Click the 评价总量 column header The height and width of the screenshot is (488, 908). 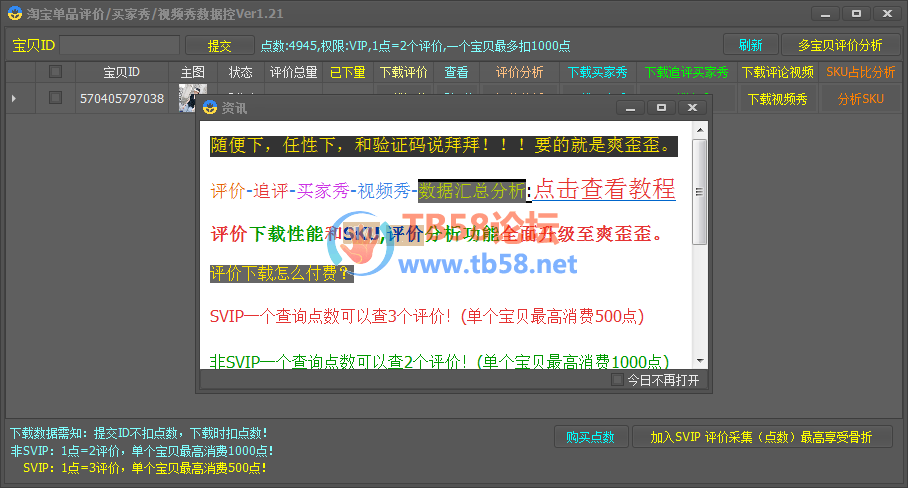(294, 72)
